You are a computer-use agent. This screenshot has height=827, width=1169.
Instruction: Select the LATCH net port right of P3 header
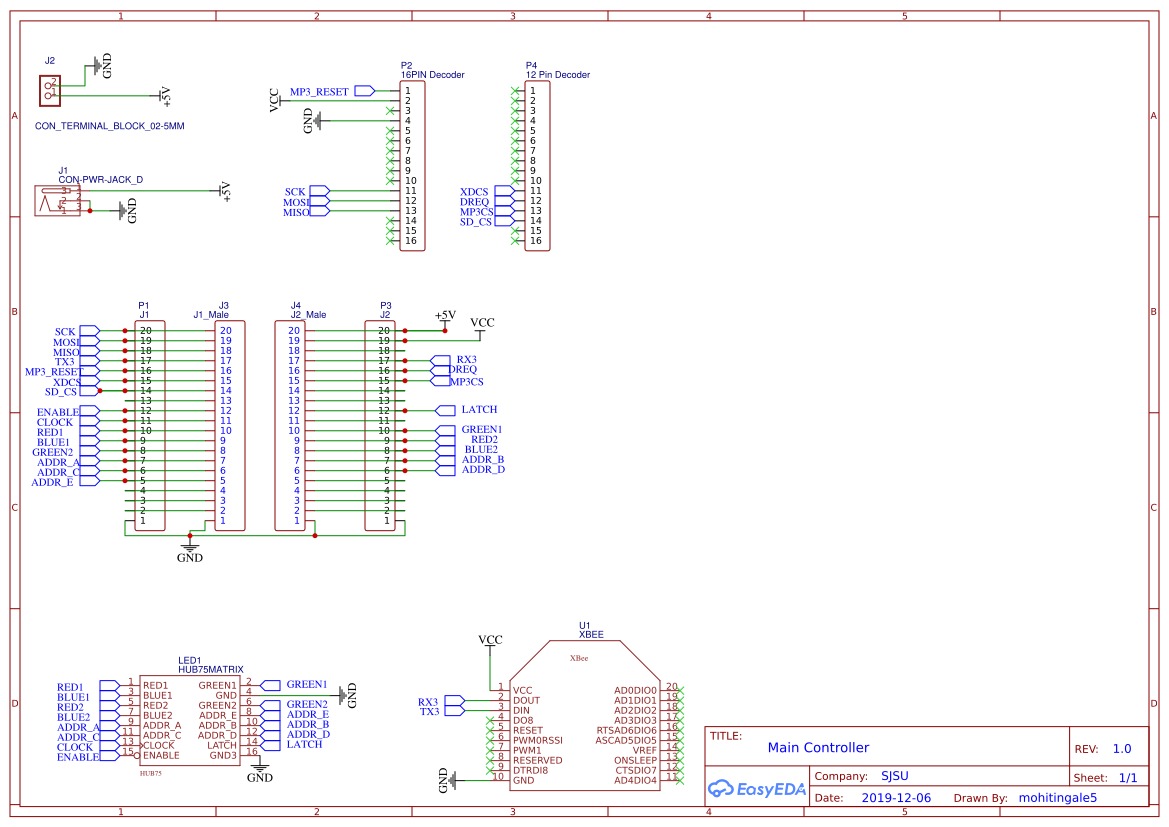(x=445, y=410)
